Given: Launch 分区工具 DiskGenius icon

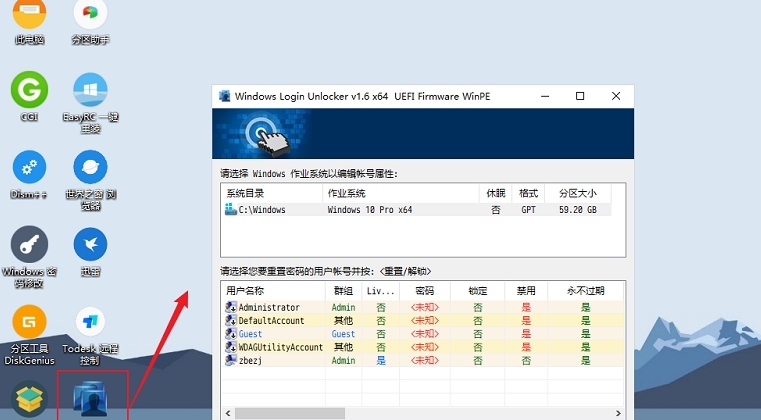Looking at the screenshot, I should click(x=30, y=321).
